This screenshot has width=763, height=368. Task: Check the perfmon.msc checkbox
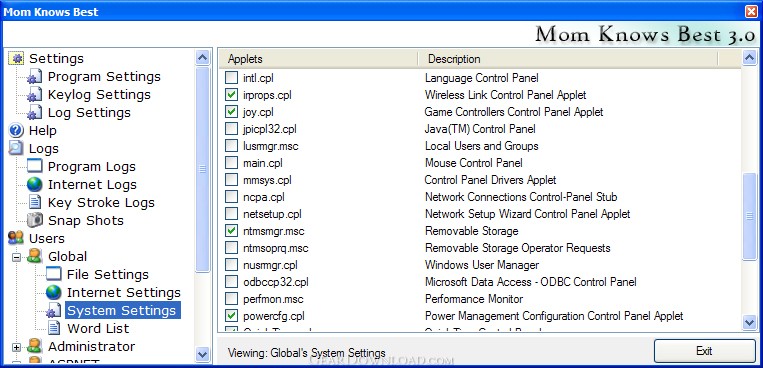(x=232, y=298)
